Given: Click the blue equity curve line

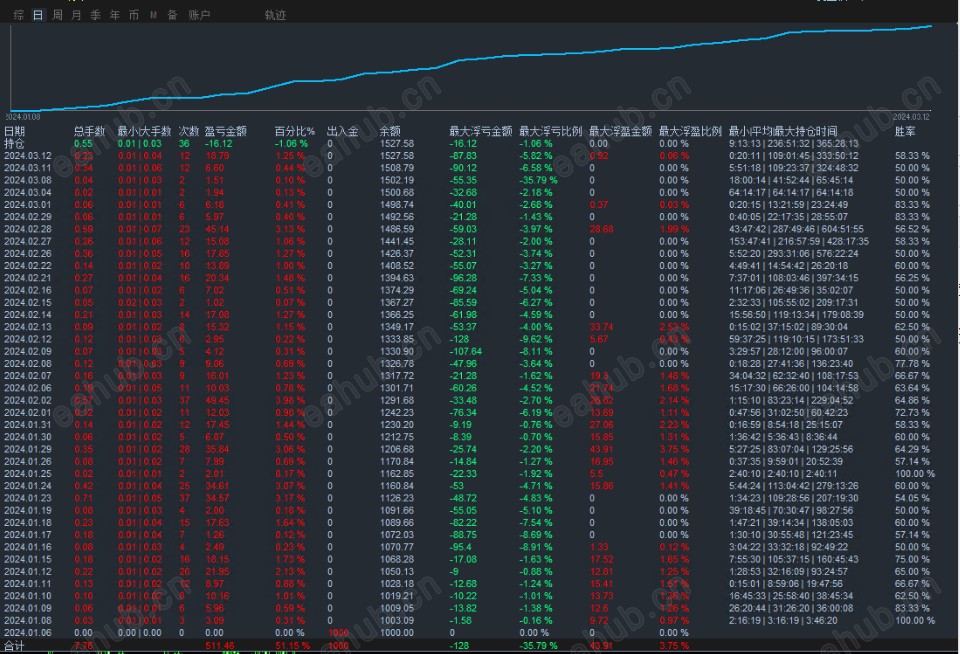Looking at the screenshot, I should pyautogui.click(x=471, y=59).
